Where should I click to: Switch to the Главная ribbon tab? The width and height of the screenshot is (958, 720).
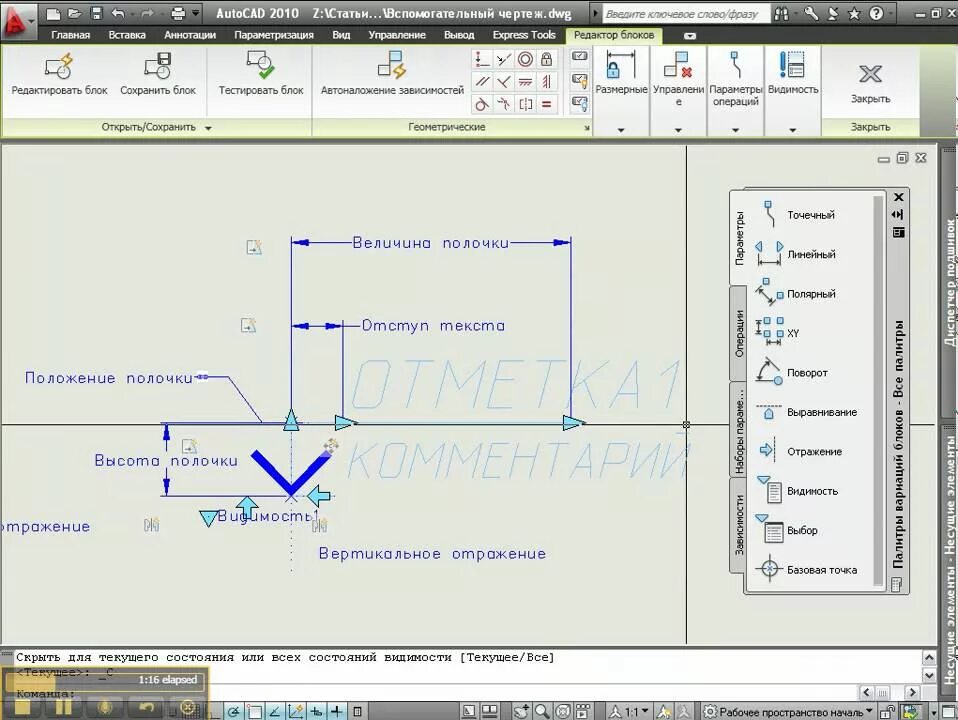point(70,35)
